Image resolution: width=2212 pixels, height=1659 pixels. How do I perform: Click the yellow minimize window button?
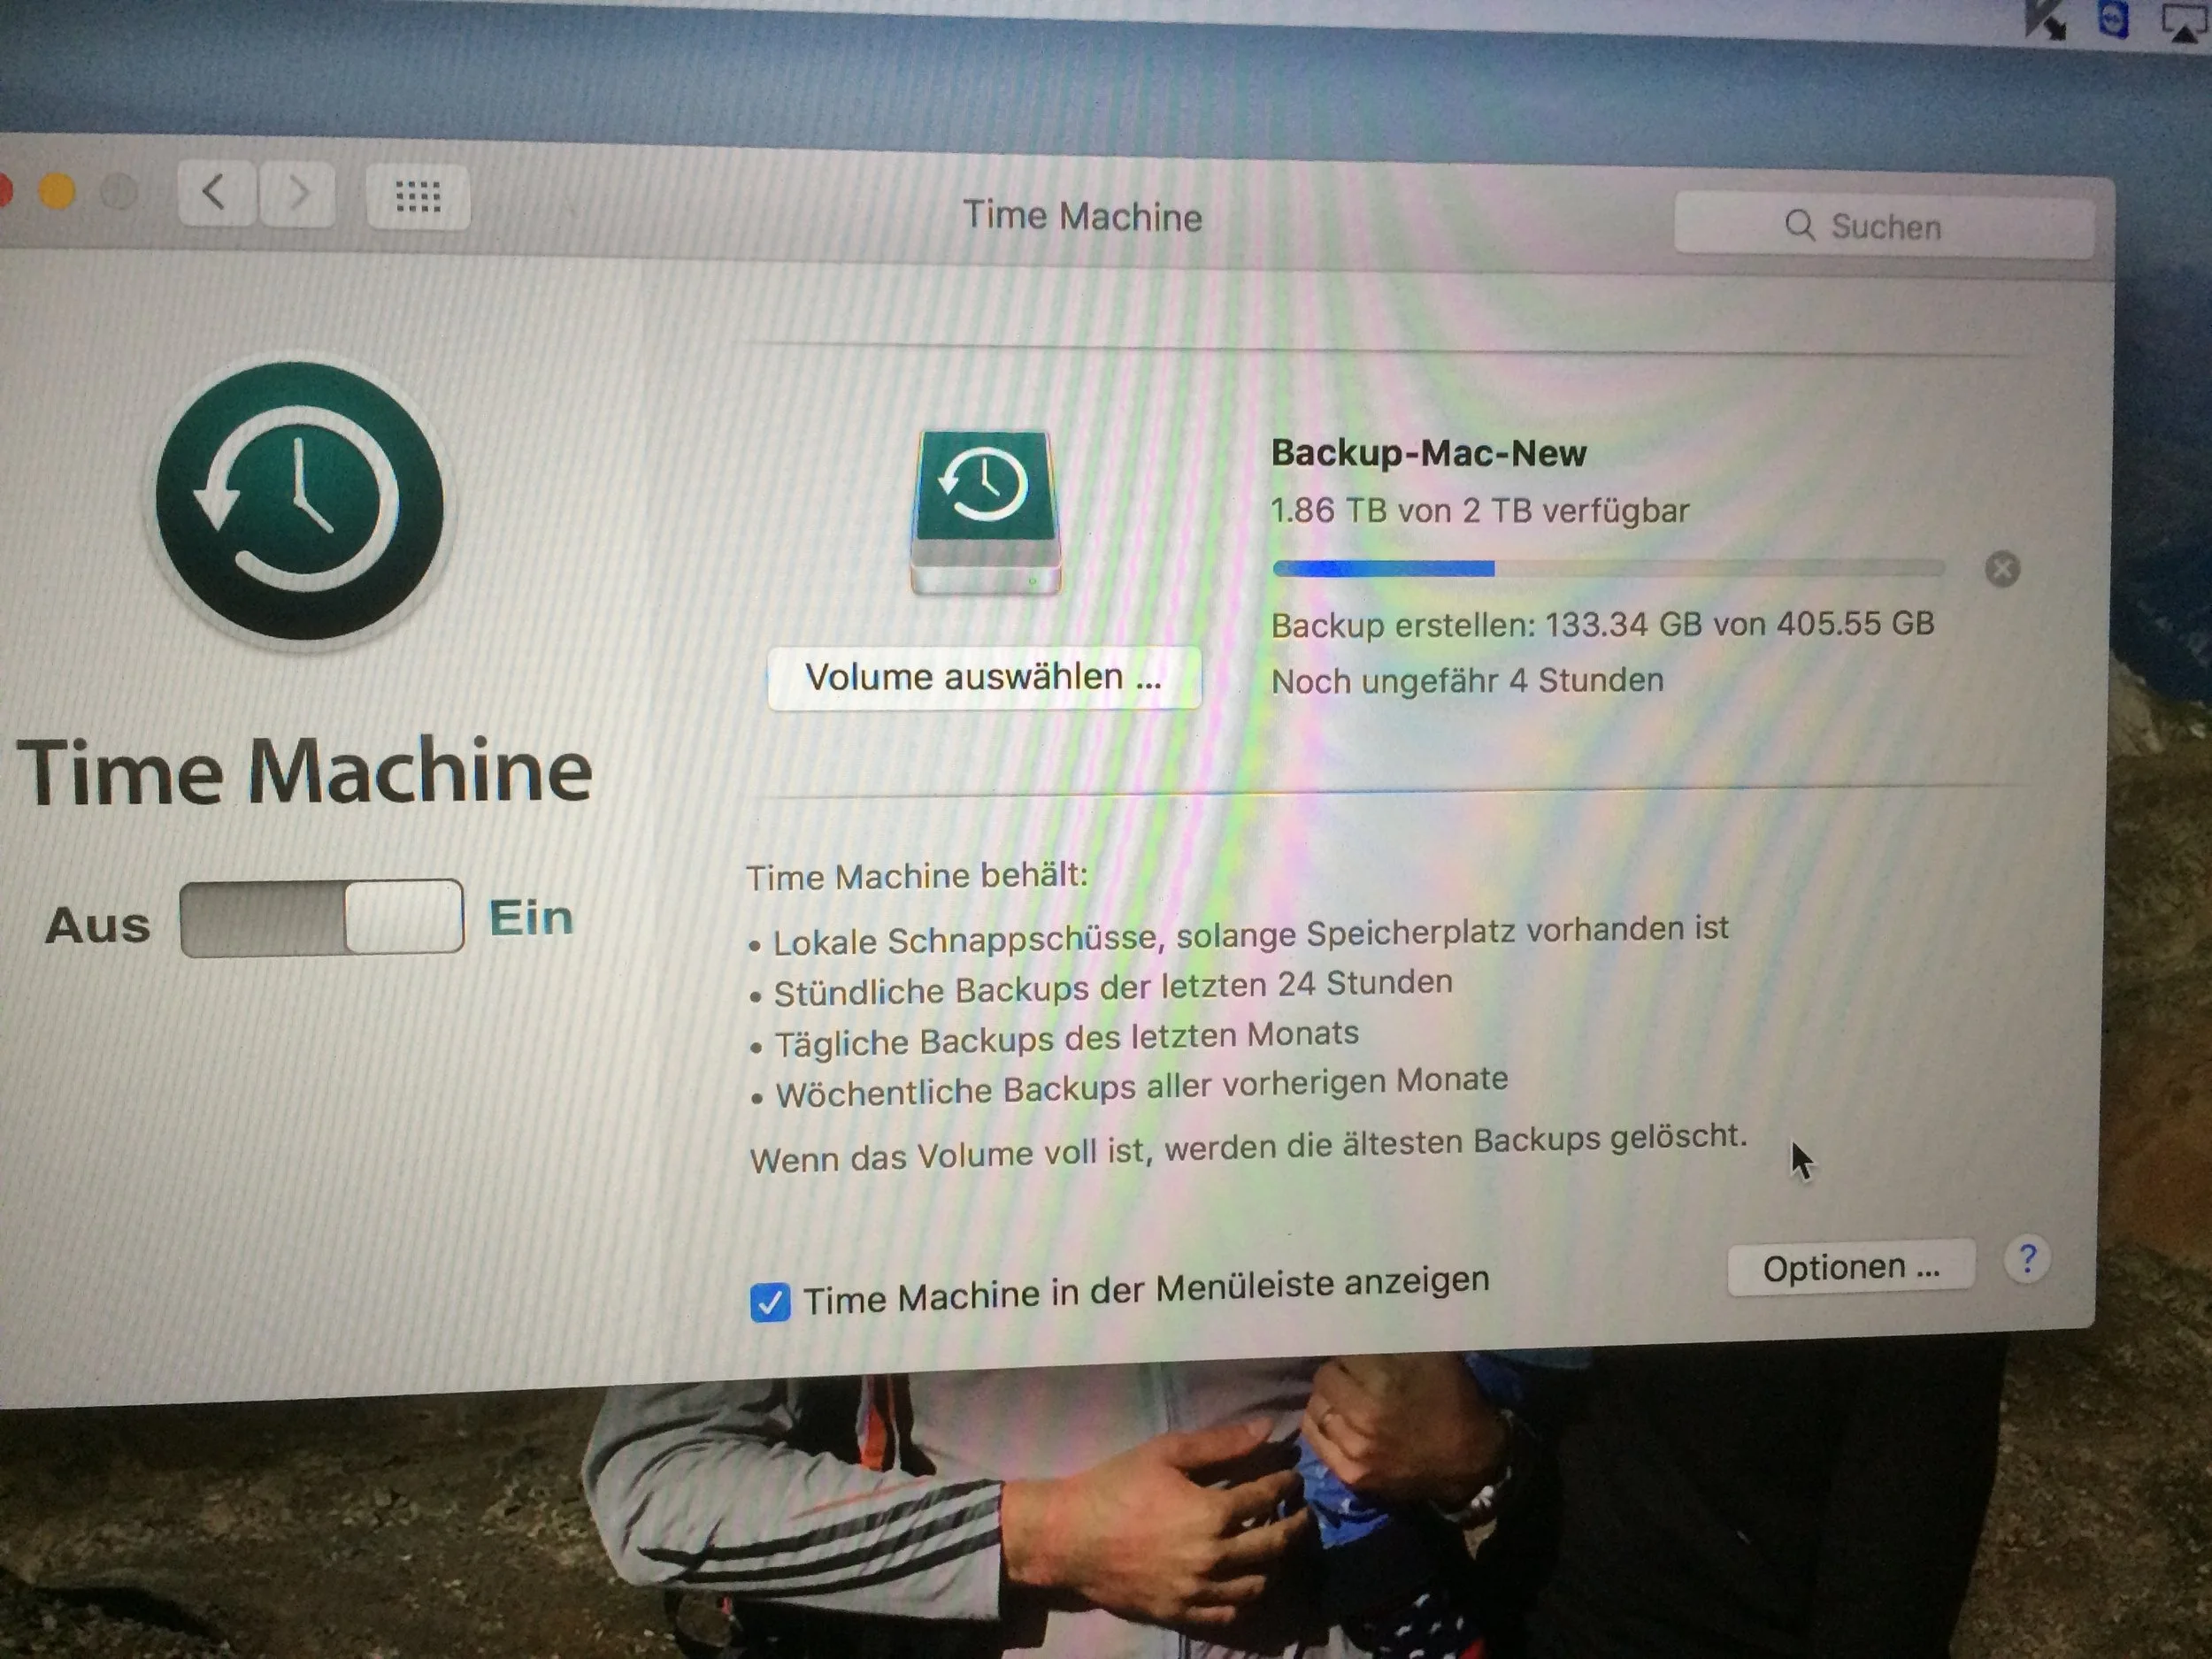(57, 191)
